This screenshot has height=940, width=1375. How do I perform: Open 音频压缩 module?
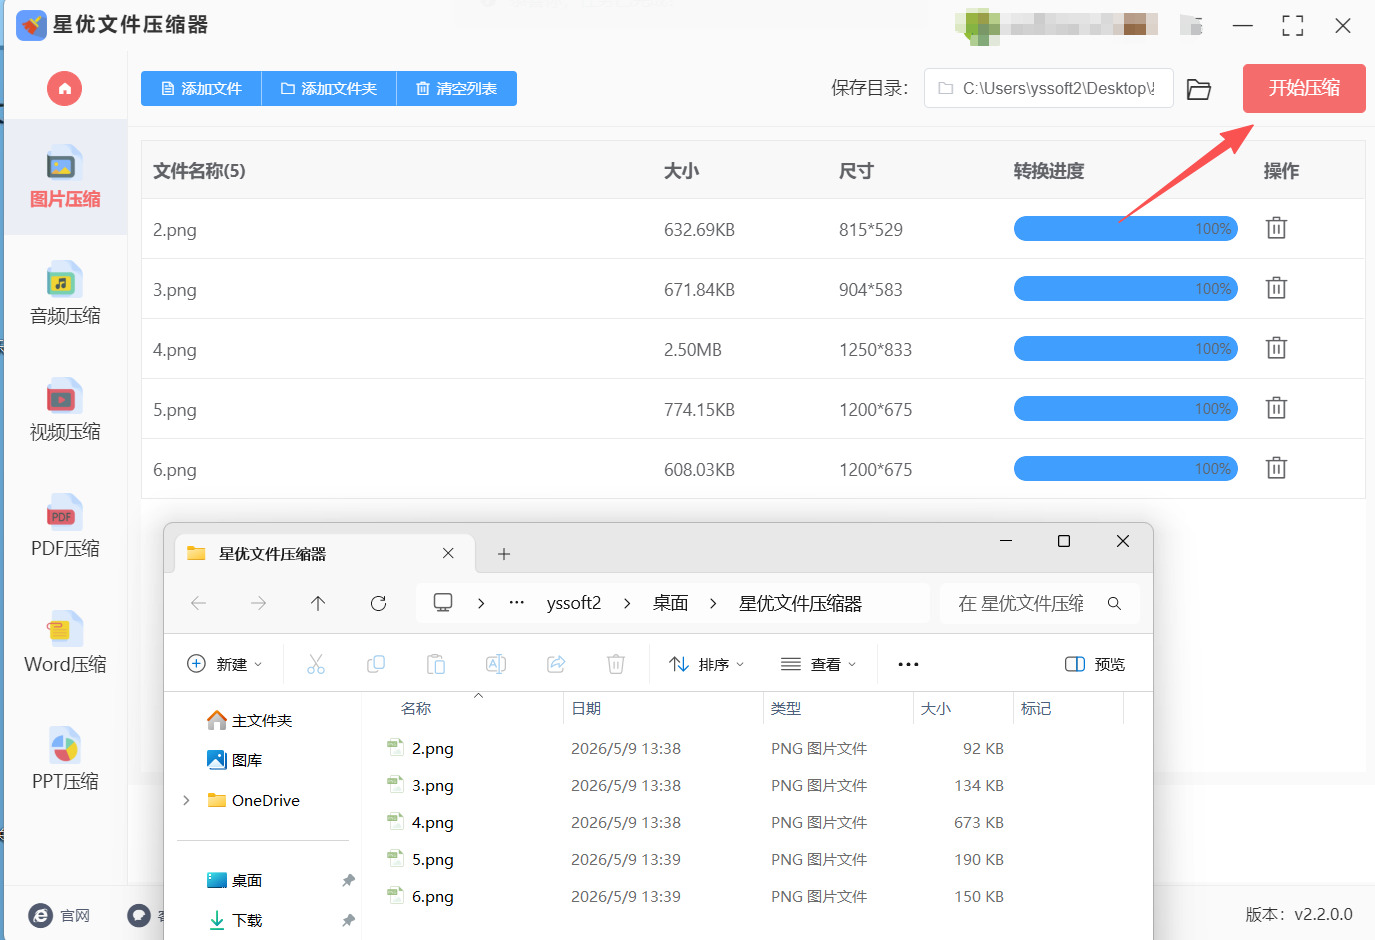pyautogui.click(x=65, y=294)
